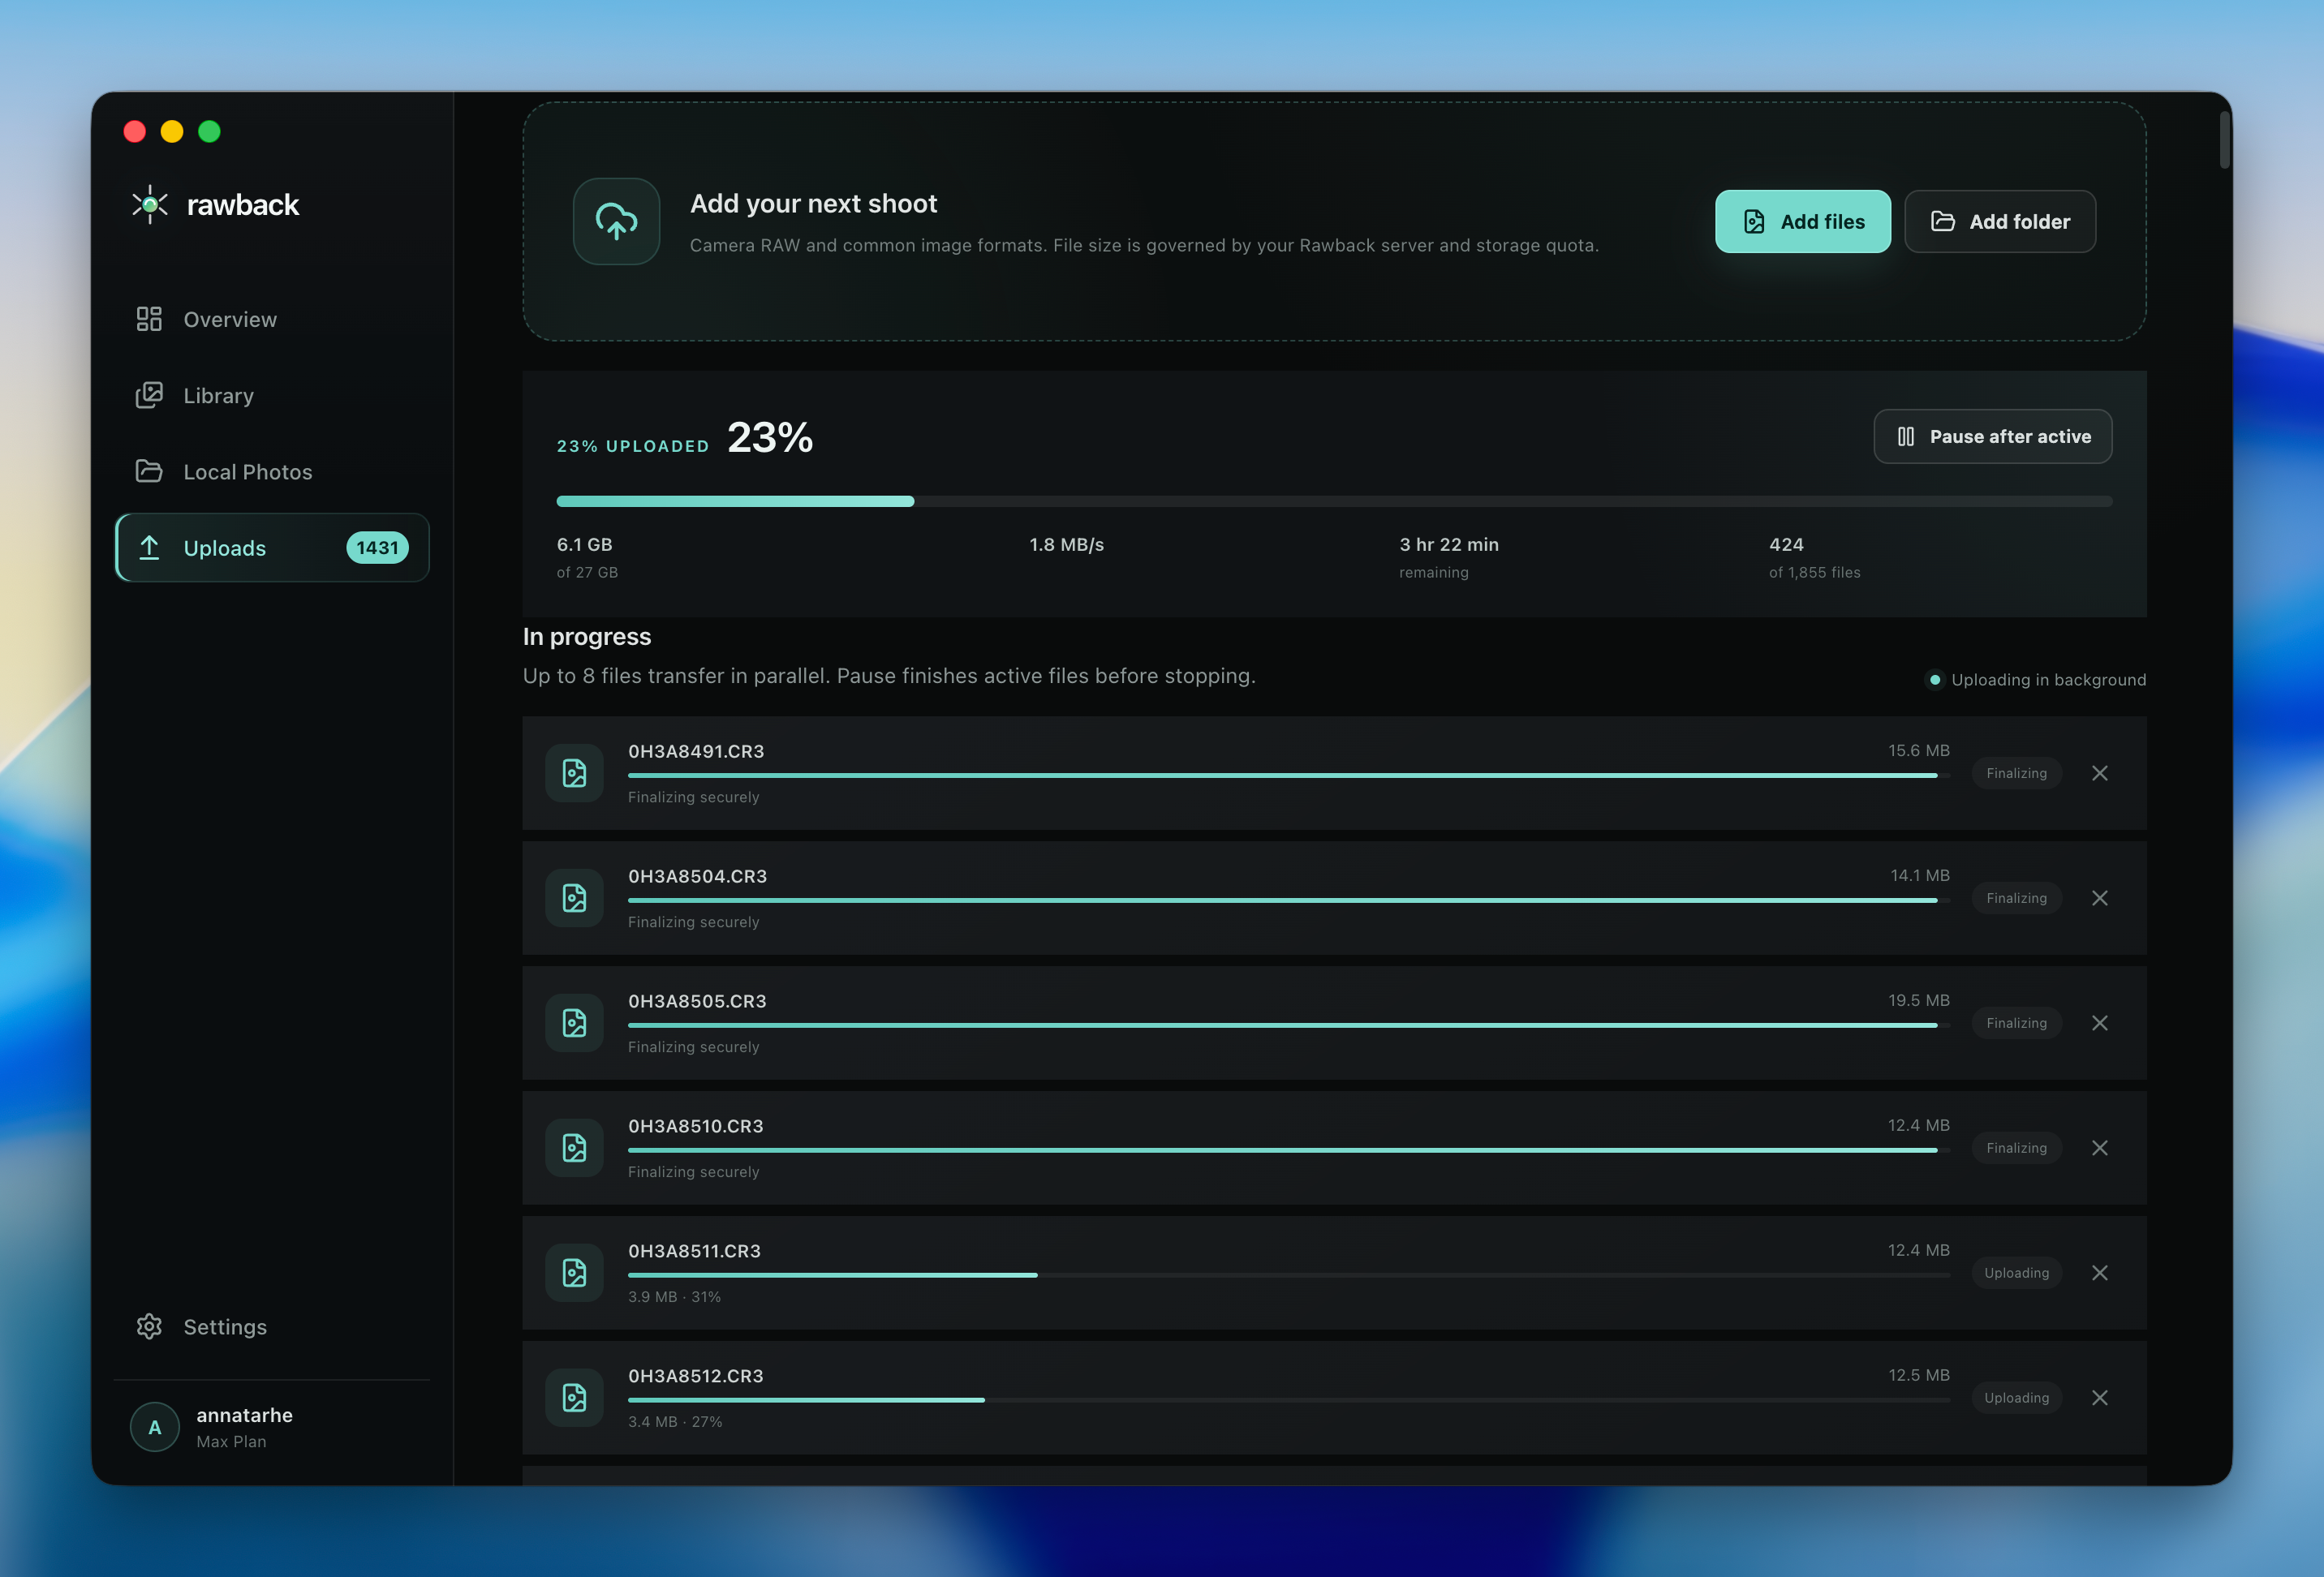Click the 14.1 MB size label

pos(1919,875)
